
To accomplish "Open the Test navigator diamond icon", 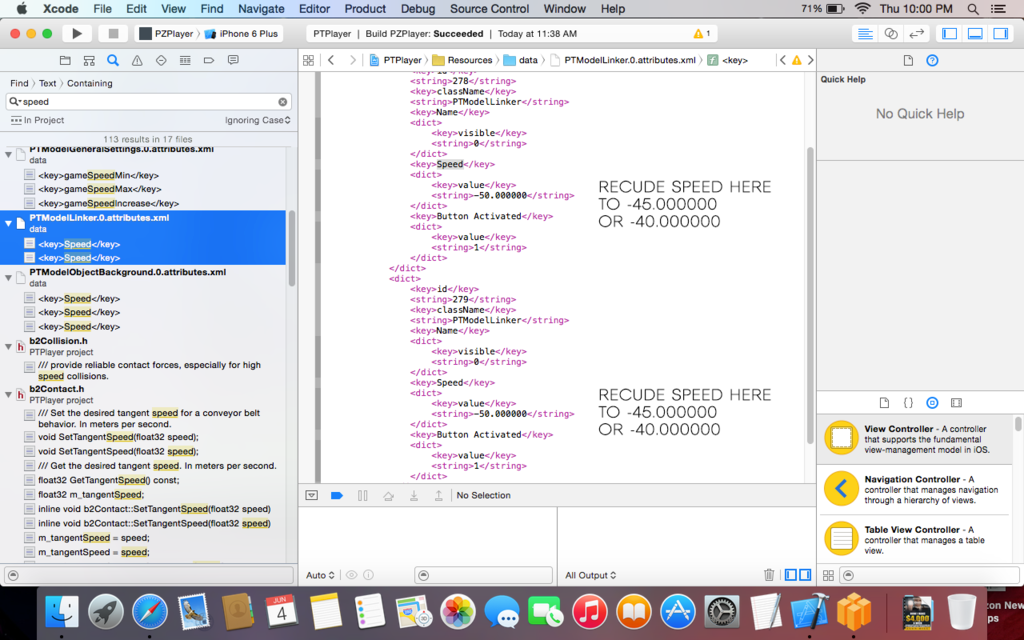I will coord(161,60).
